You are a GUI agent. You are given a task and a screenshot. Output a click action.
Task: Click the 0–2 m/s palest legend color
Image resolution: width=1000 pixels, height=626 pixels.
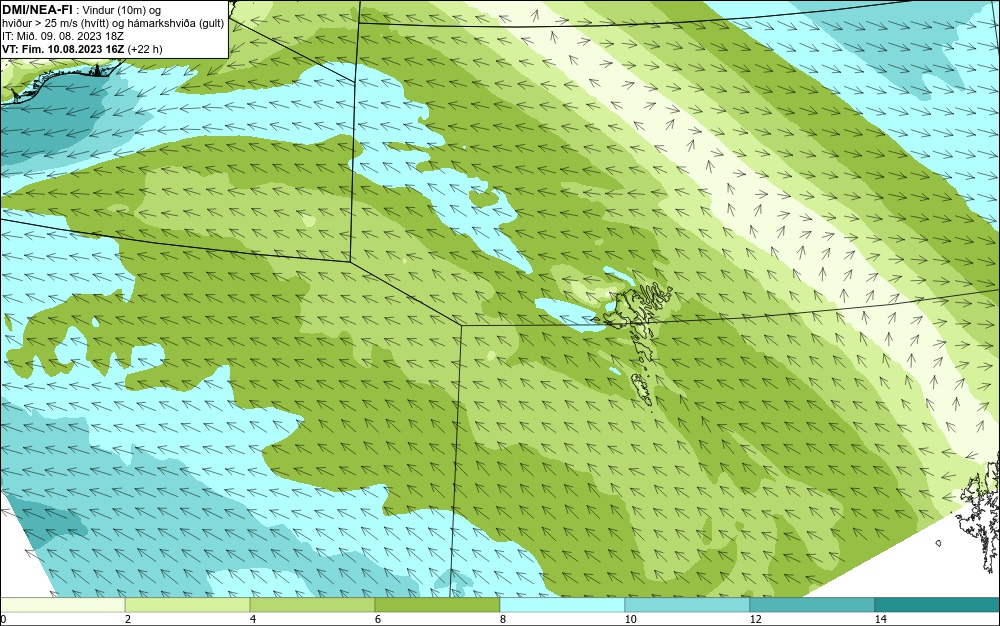(x=62, y=605)
